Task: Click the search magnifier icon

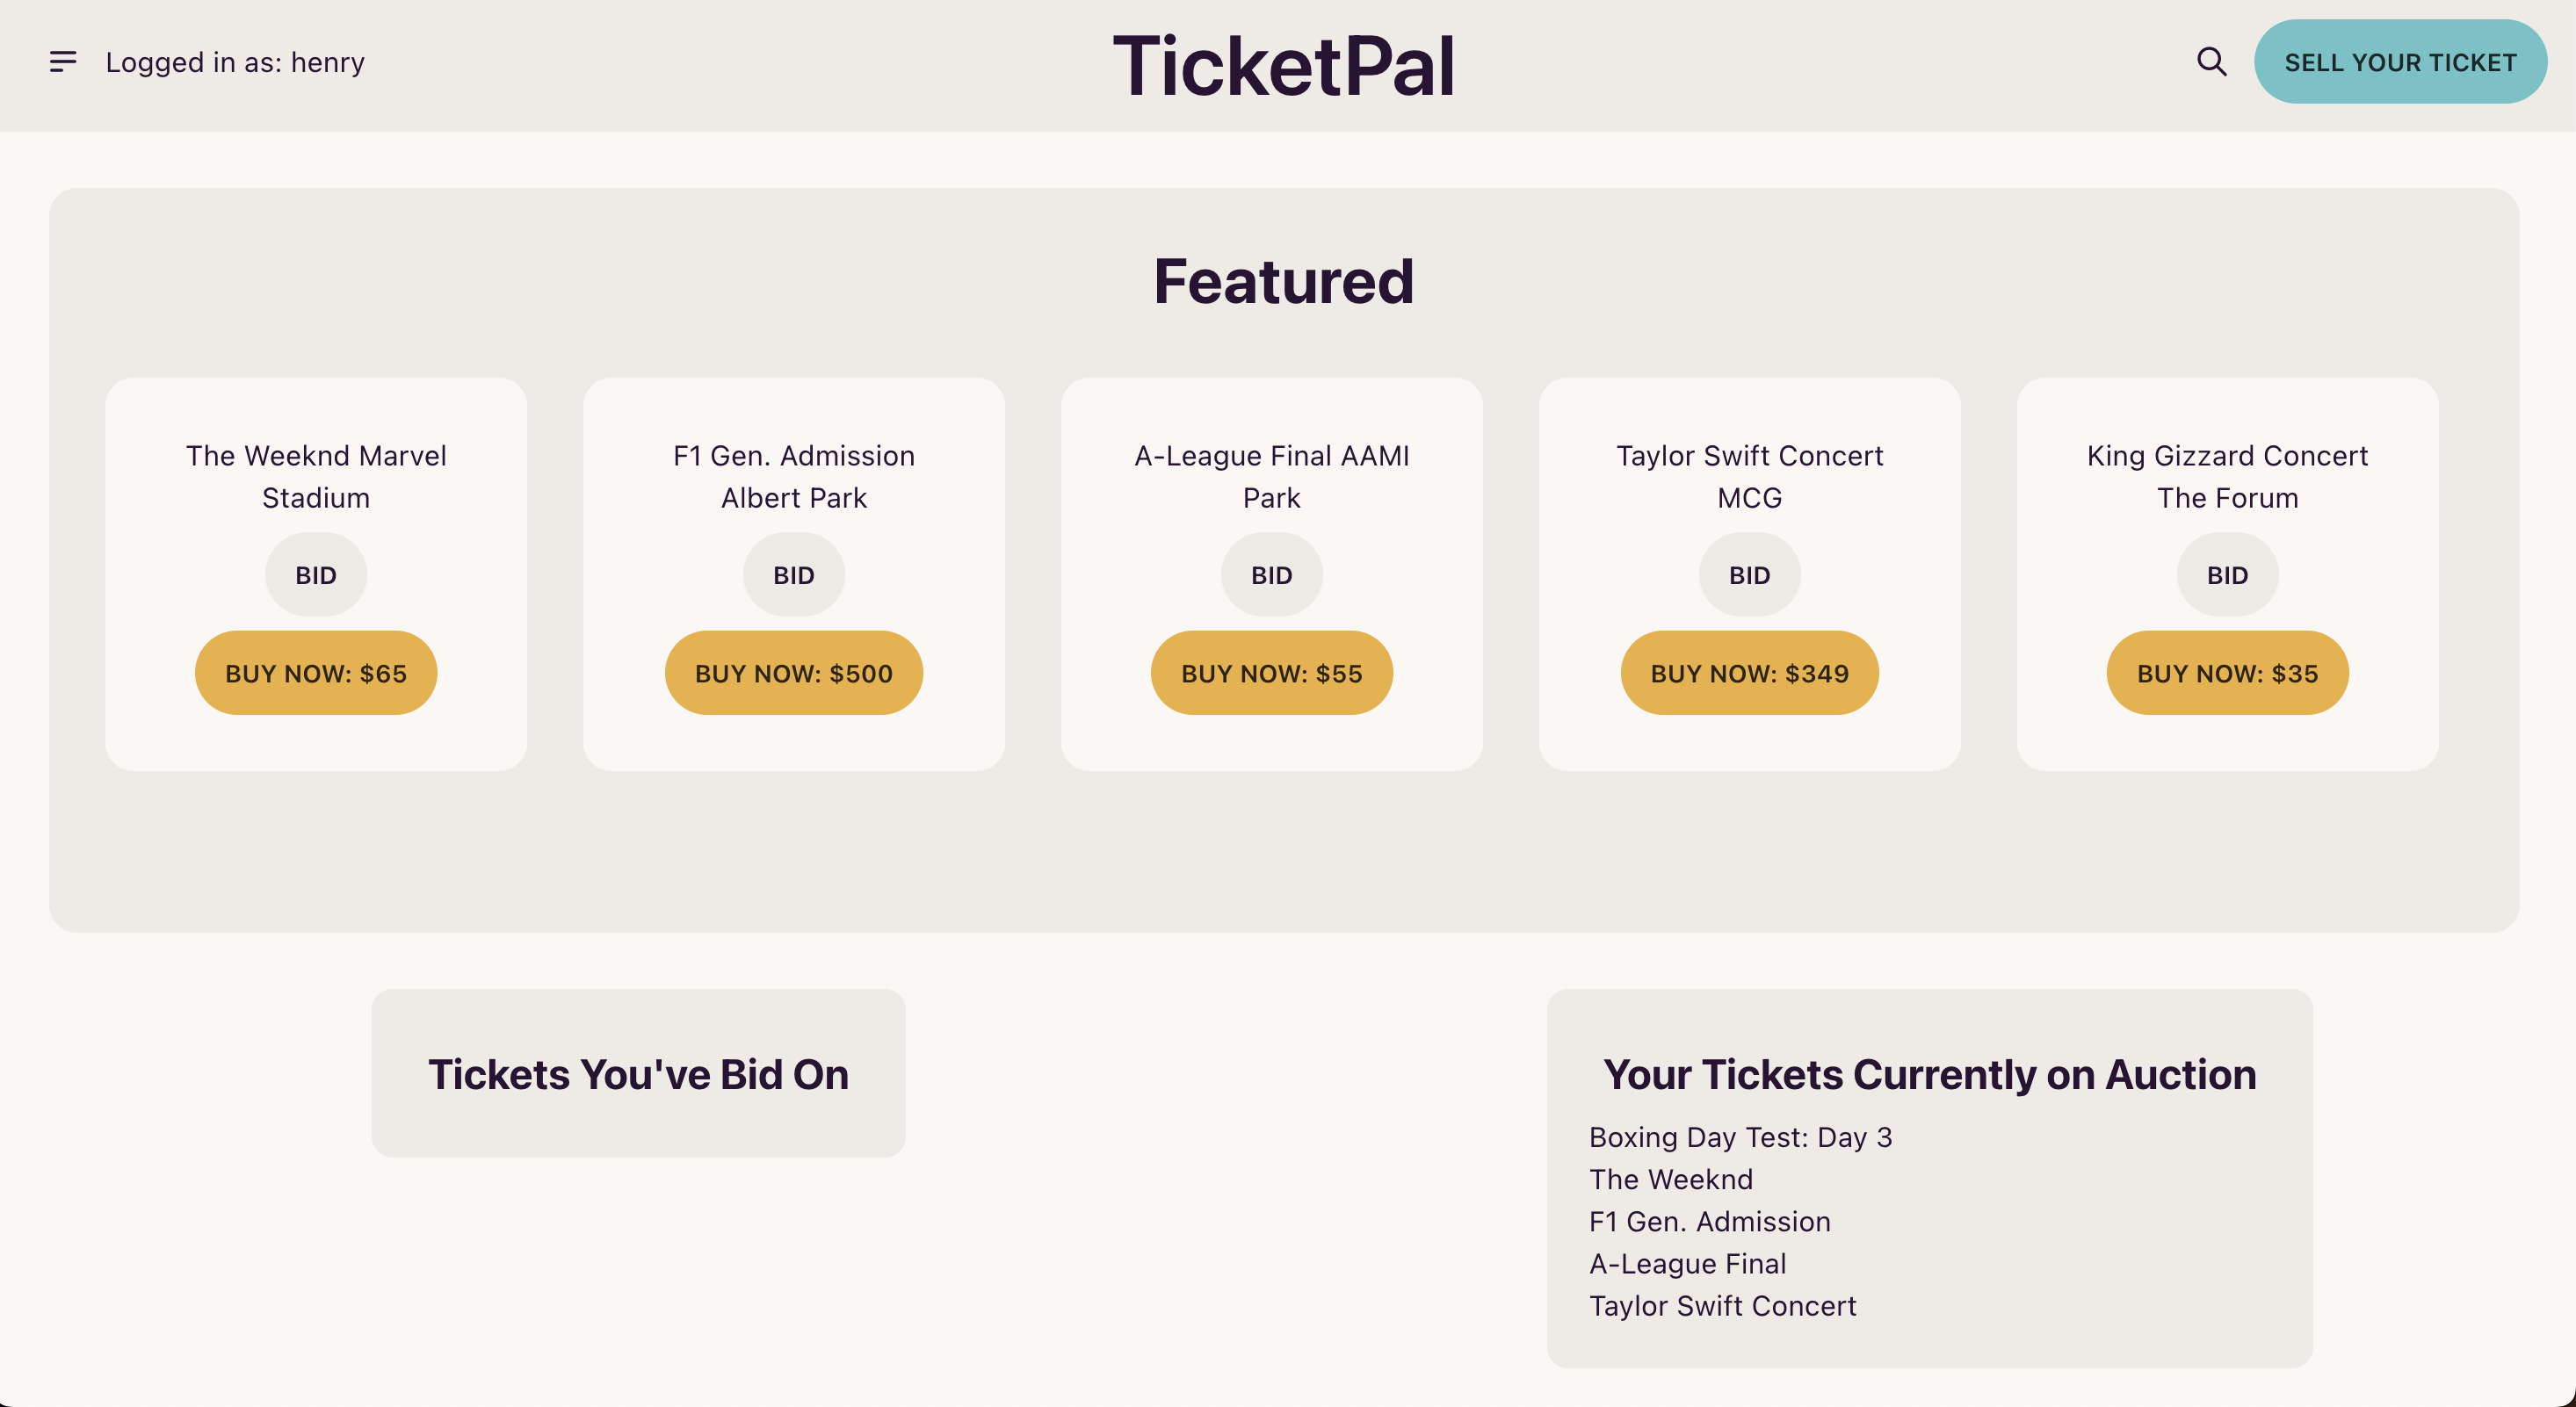Action: tap(2211, 62)
